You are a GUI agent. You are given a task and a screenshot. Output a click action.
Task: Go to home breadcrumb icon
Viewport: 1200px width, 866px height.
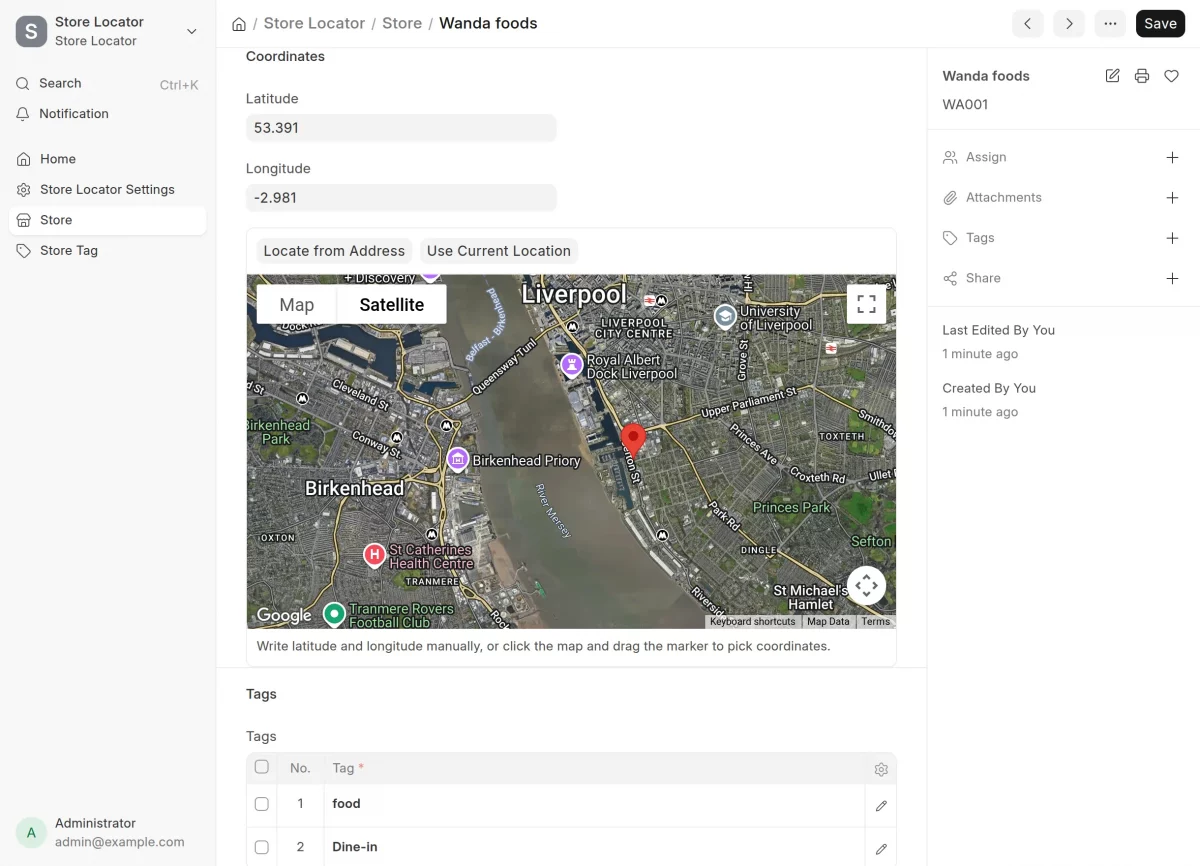pyautogui.click(x=239, y=24)
